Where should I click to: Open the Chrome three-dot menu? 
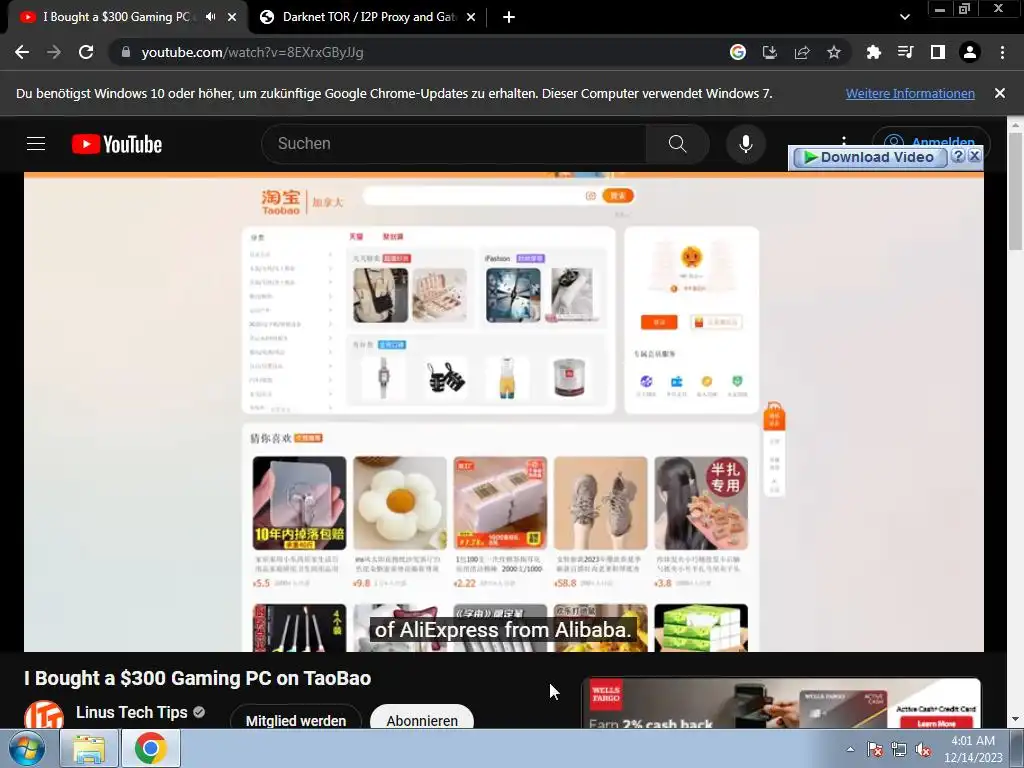1002,52
